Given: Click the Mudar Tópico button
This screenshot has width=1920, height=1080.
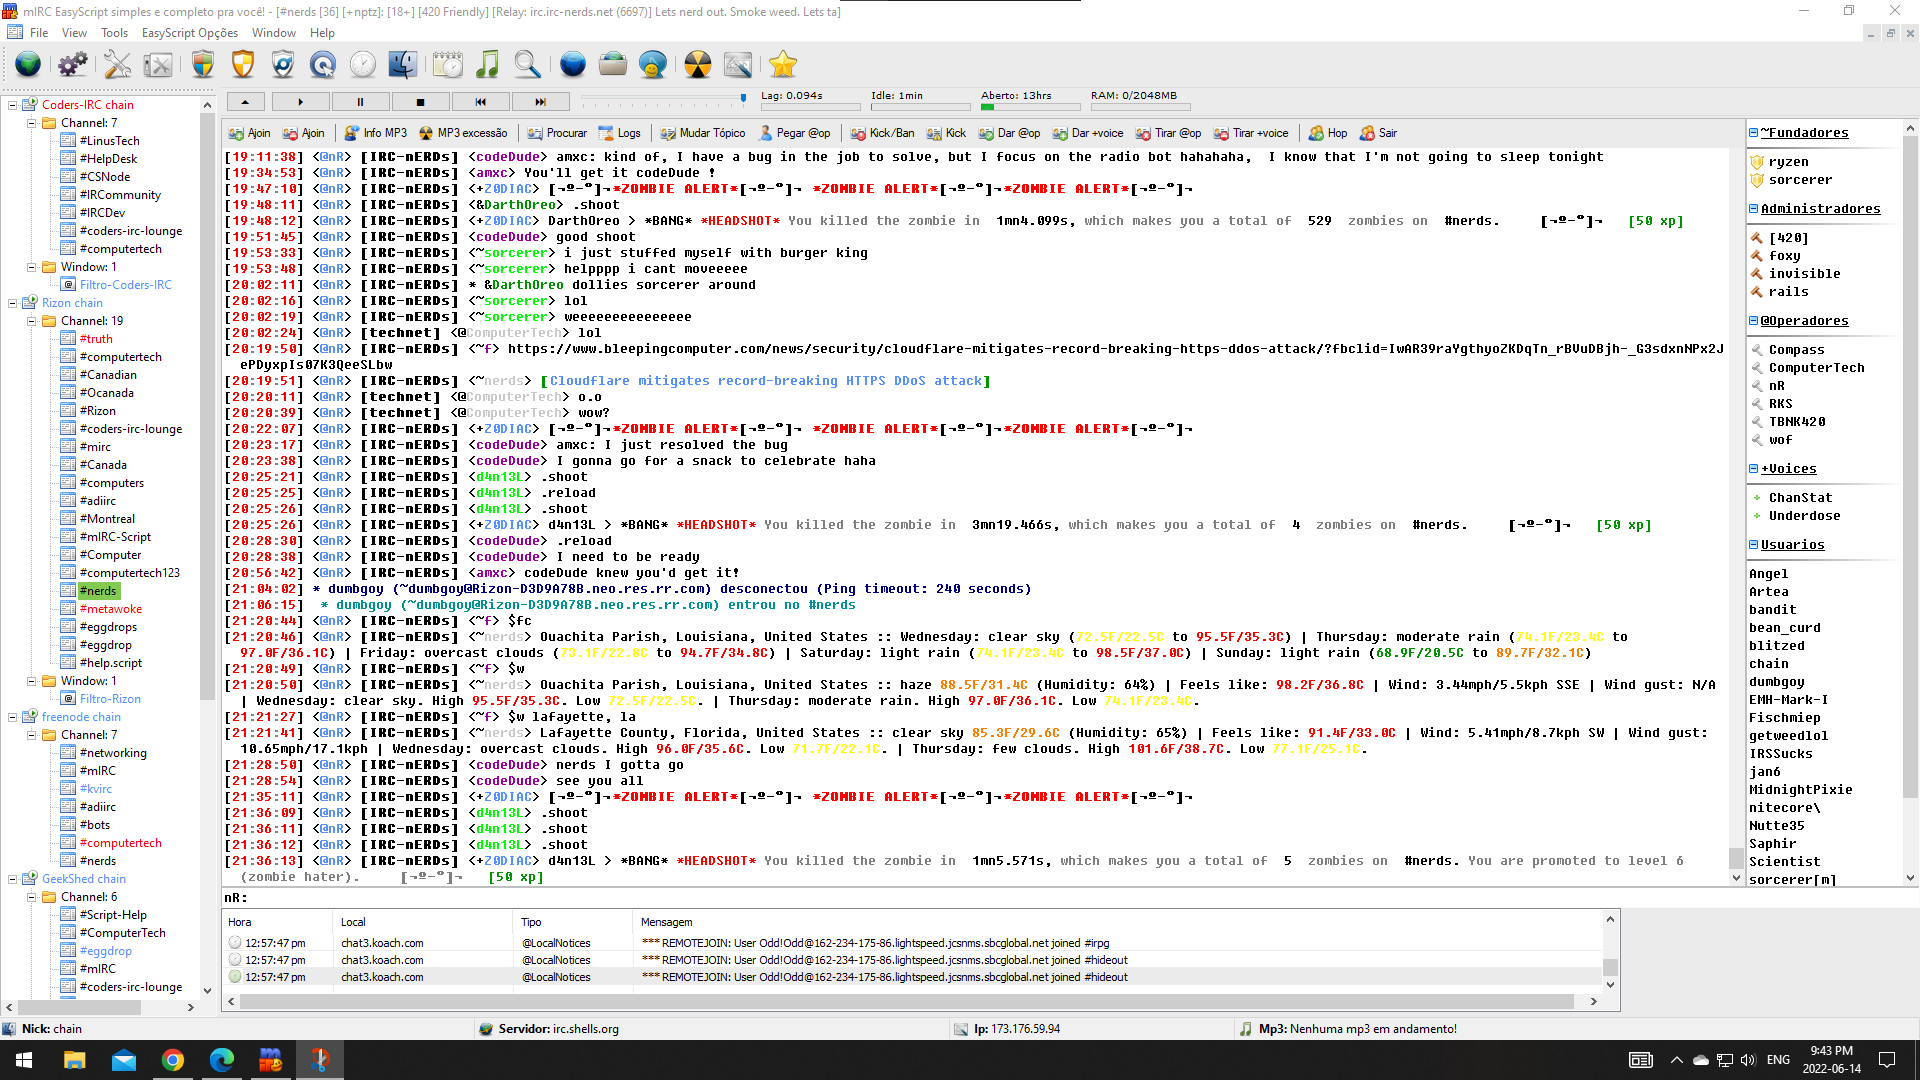Looking at the screenshot, I should (x=702, y=133).
